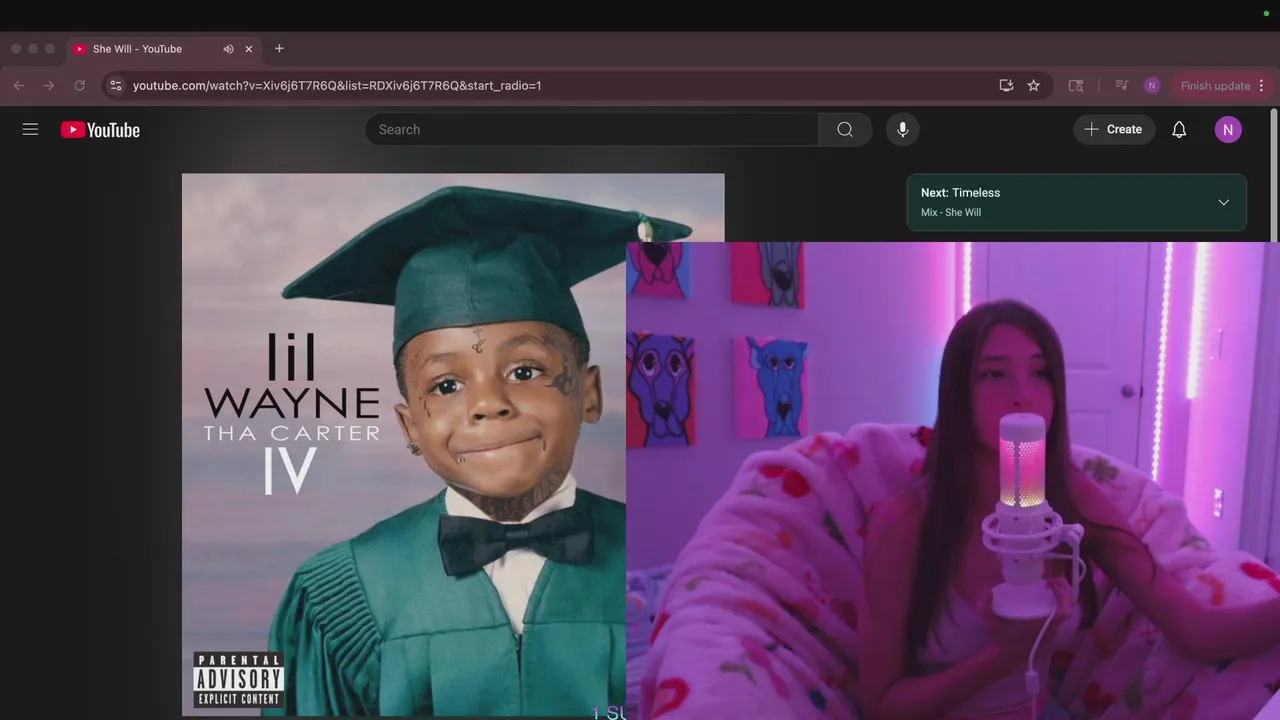Image resolution: width=1280 pixels, height=720 pixels.
Task: Type in the YouTube Search field
Action: pos(592,129)
